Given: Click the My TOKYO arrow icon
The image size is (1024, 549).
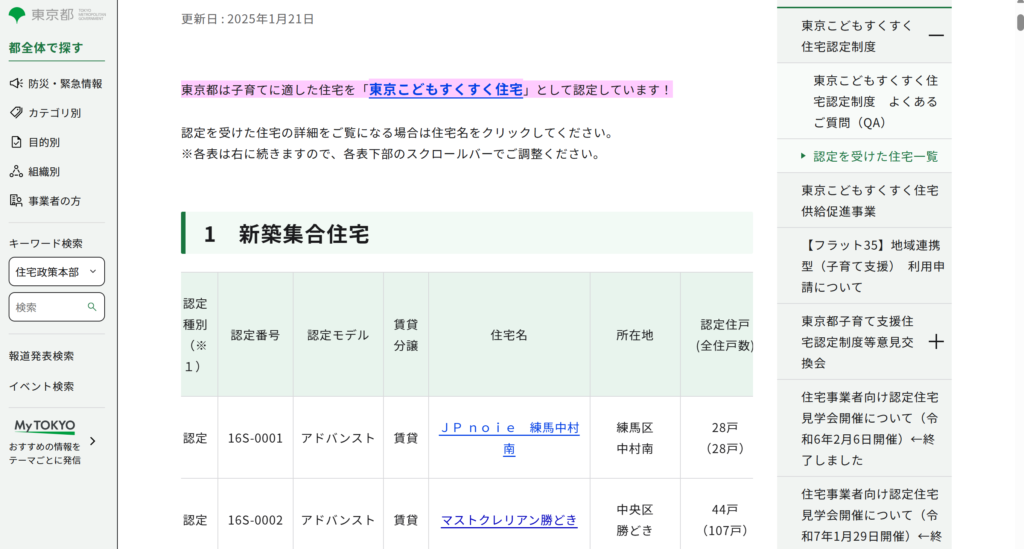Looking at the screenshot, I should [93, 441].
